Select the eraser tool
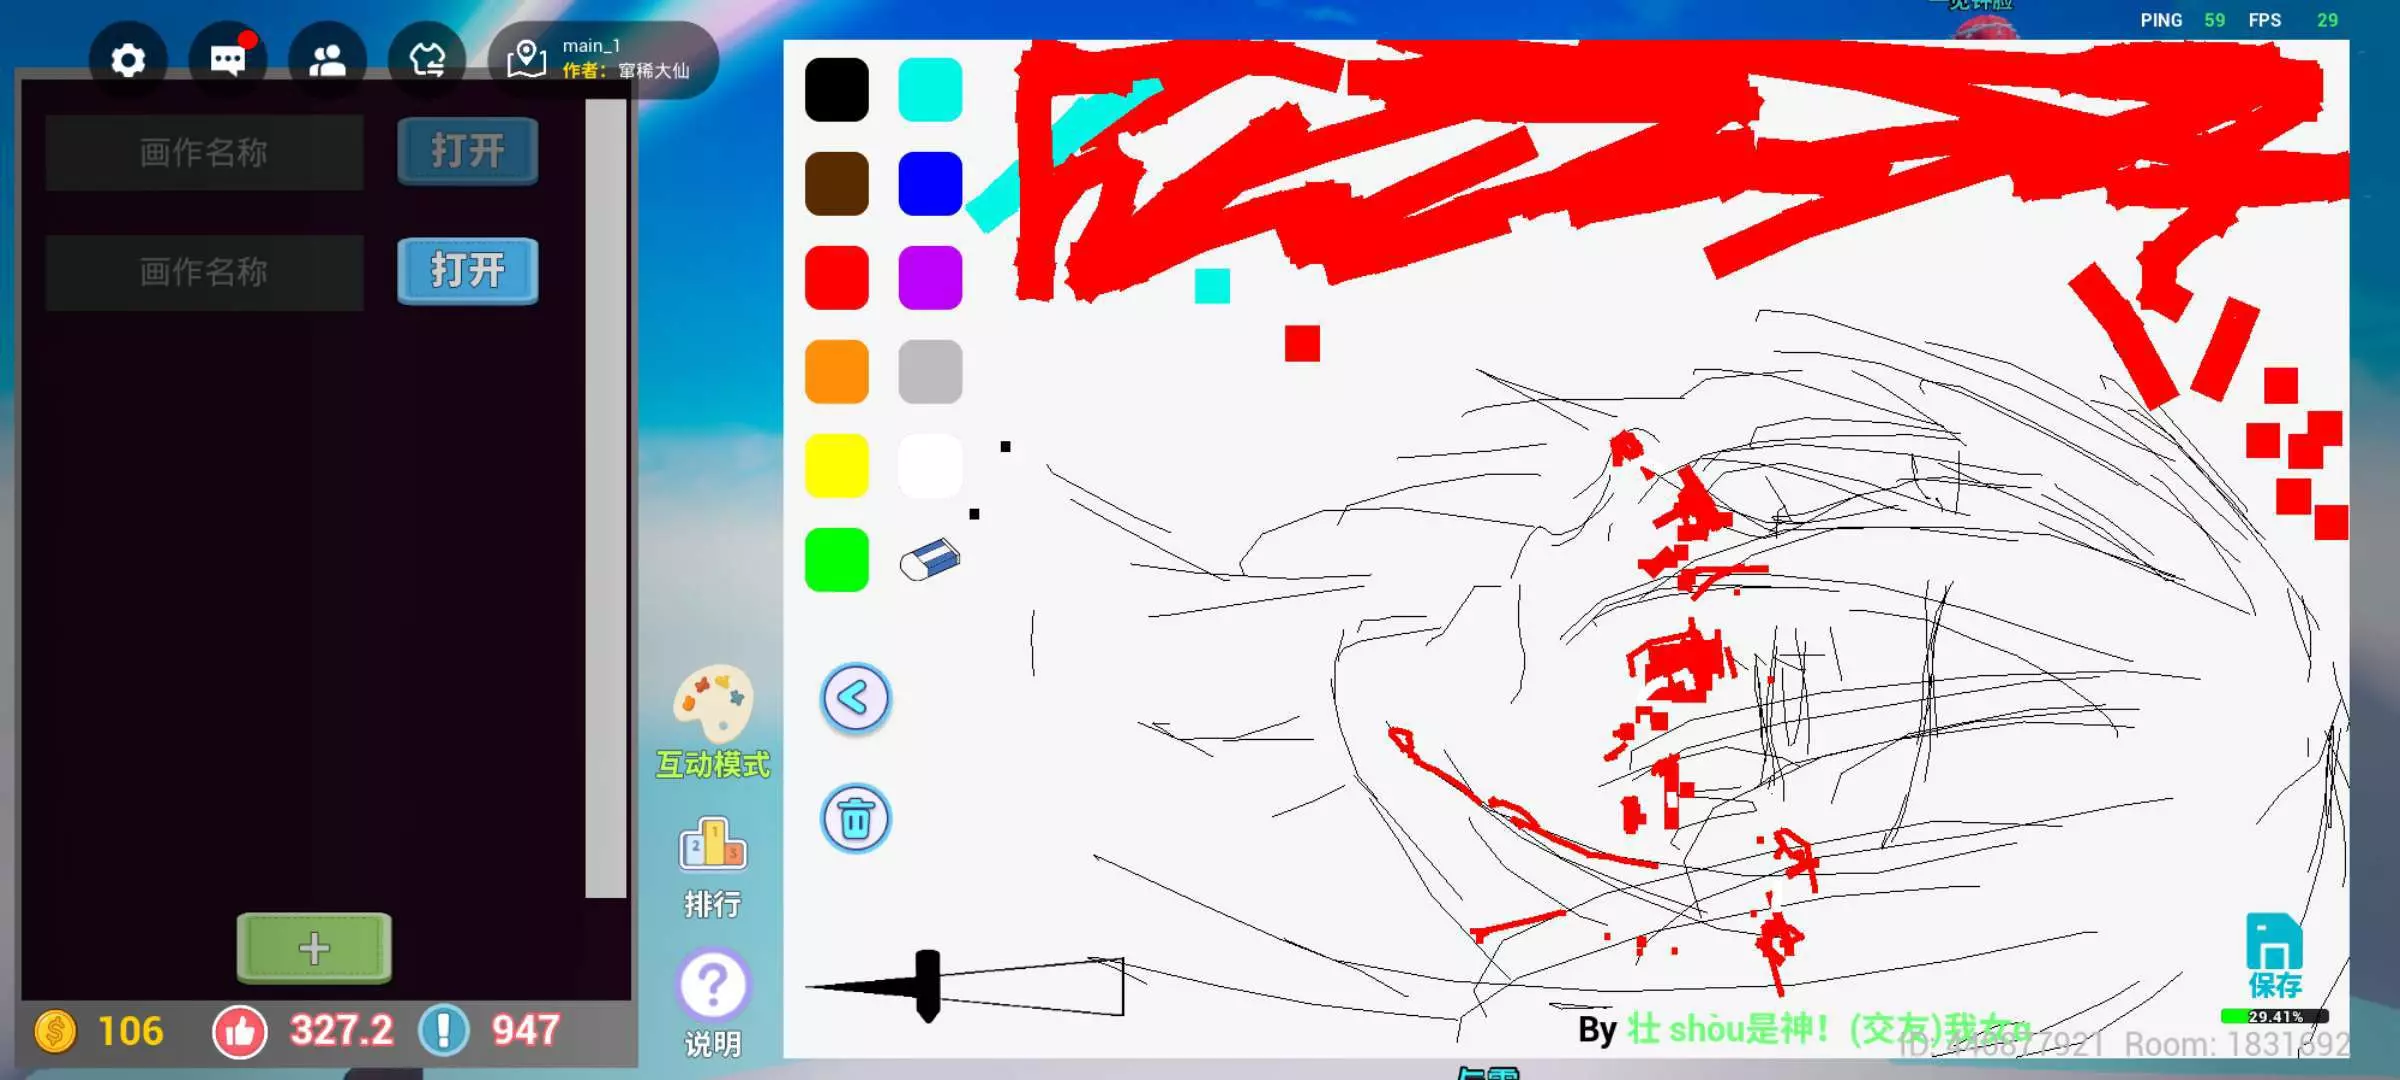Viewport: 2400px width, 1080px height. click(930, 560)
